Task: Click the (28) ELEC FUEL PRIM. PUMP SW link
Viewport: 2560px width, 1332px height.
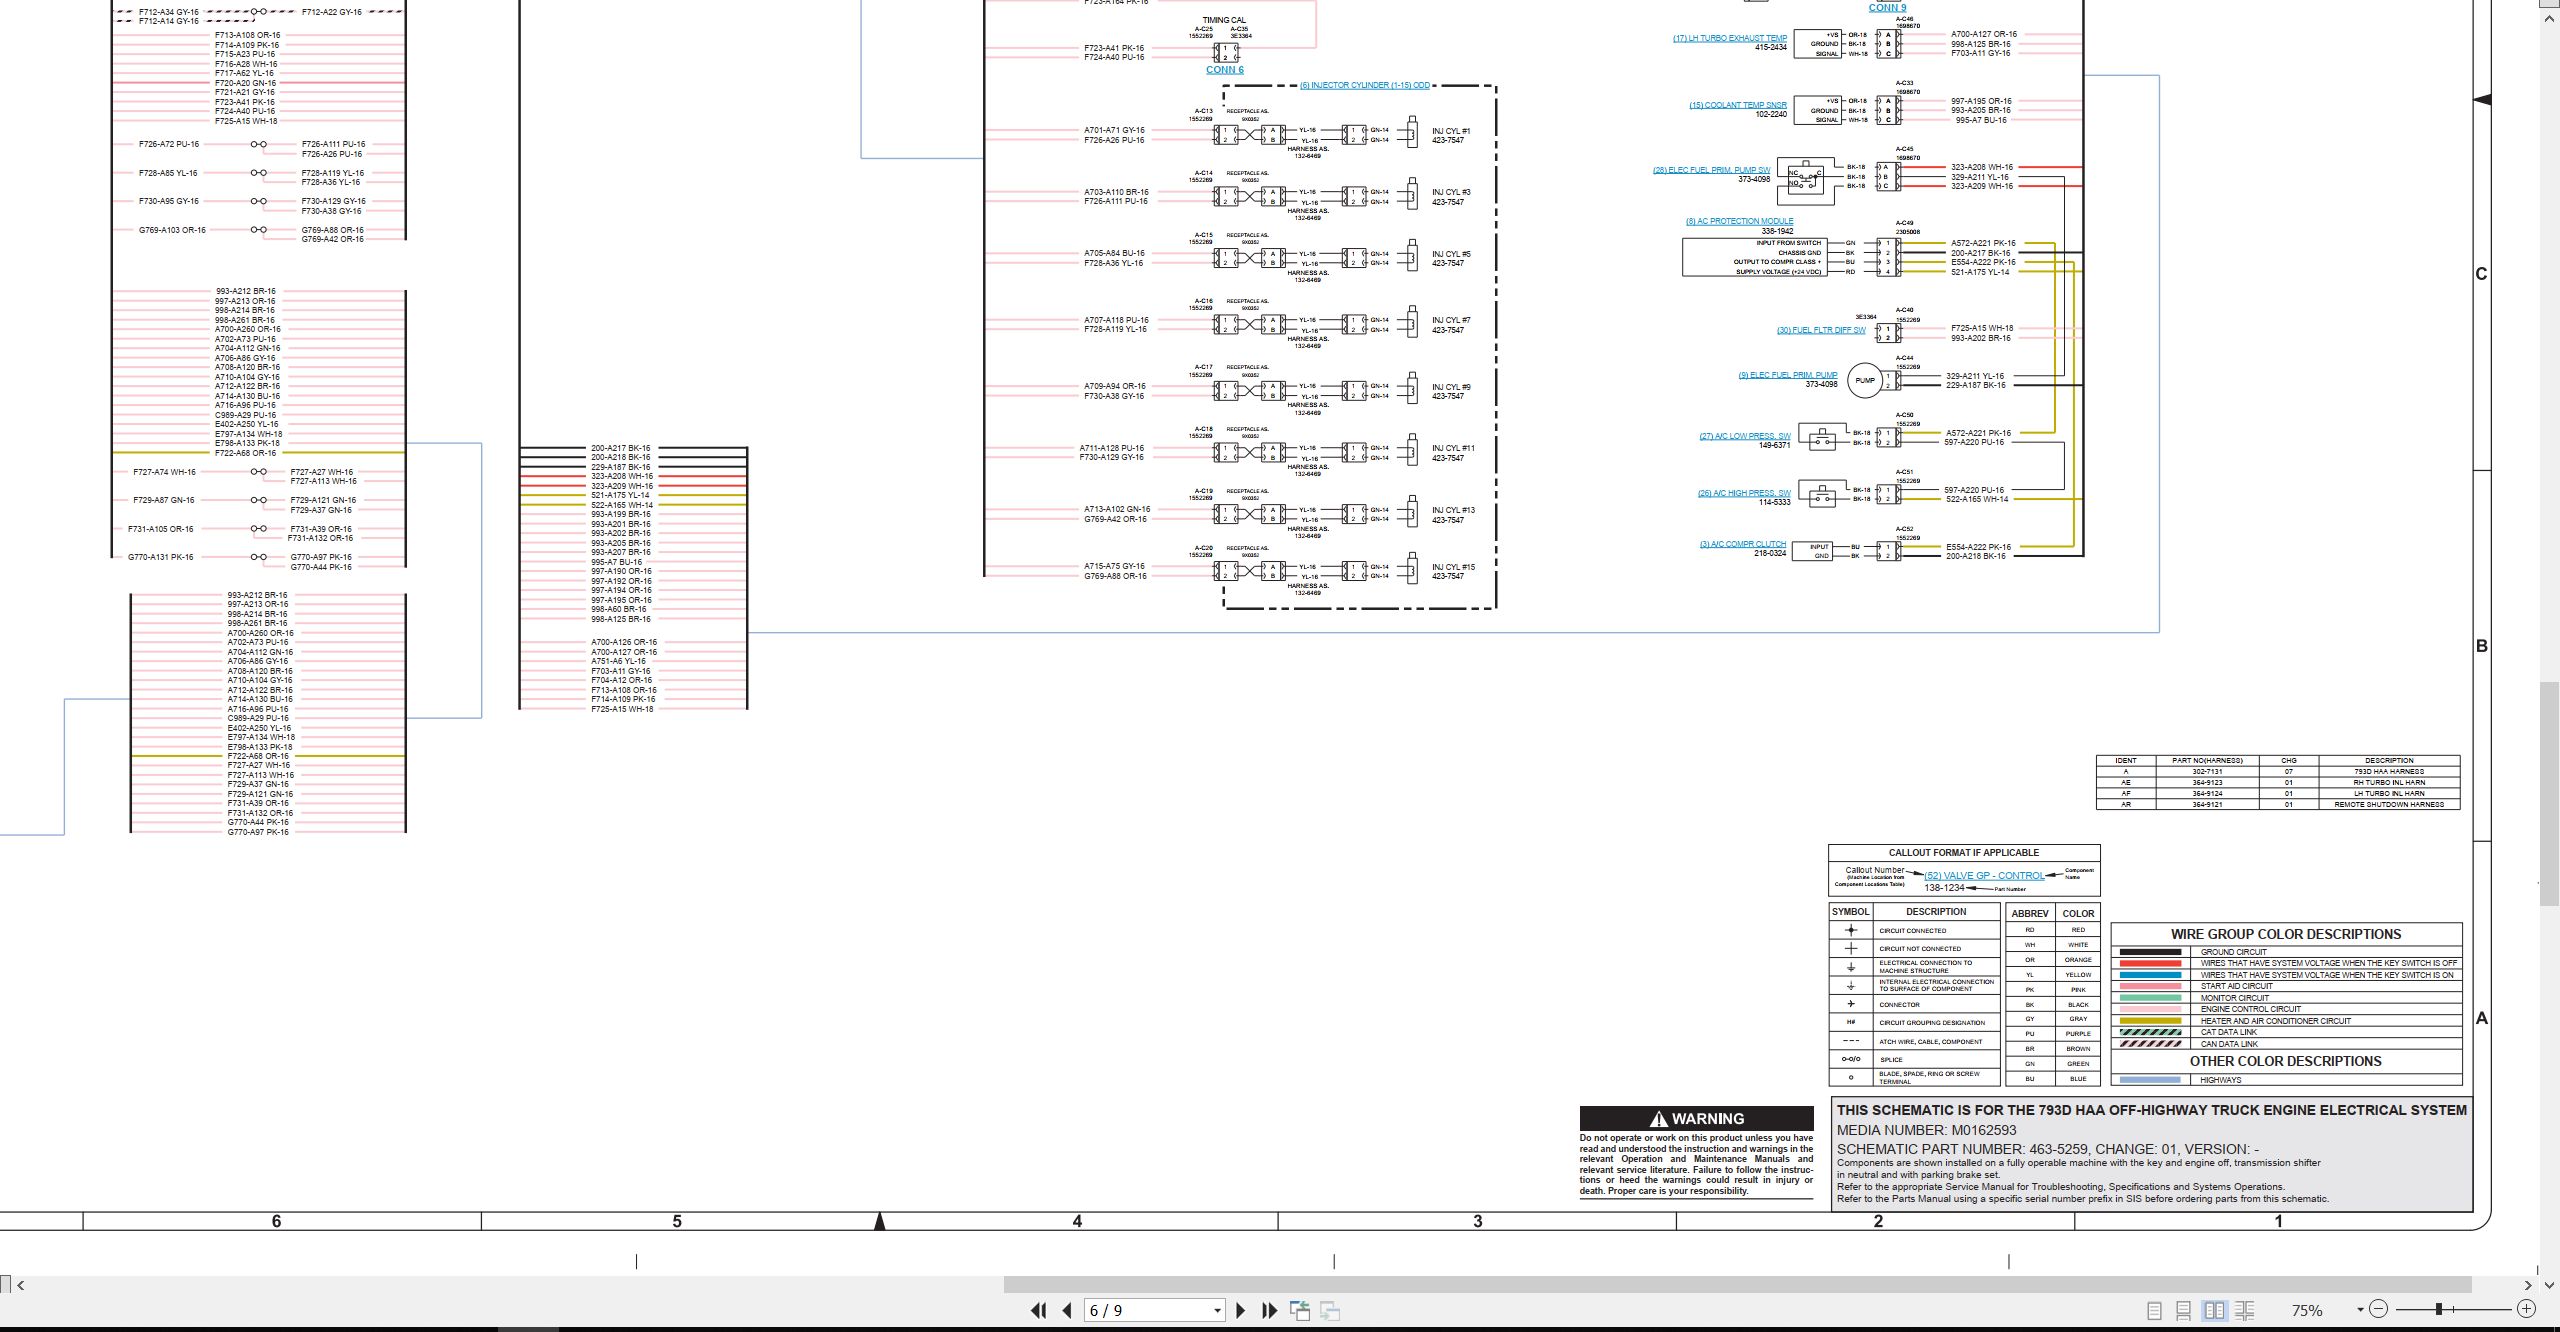Action: point(1711,170)
